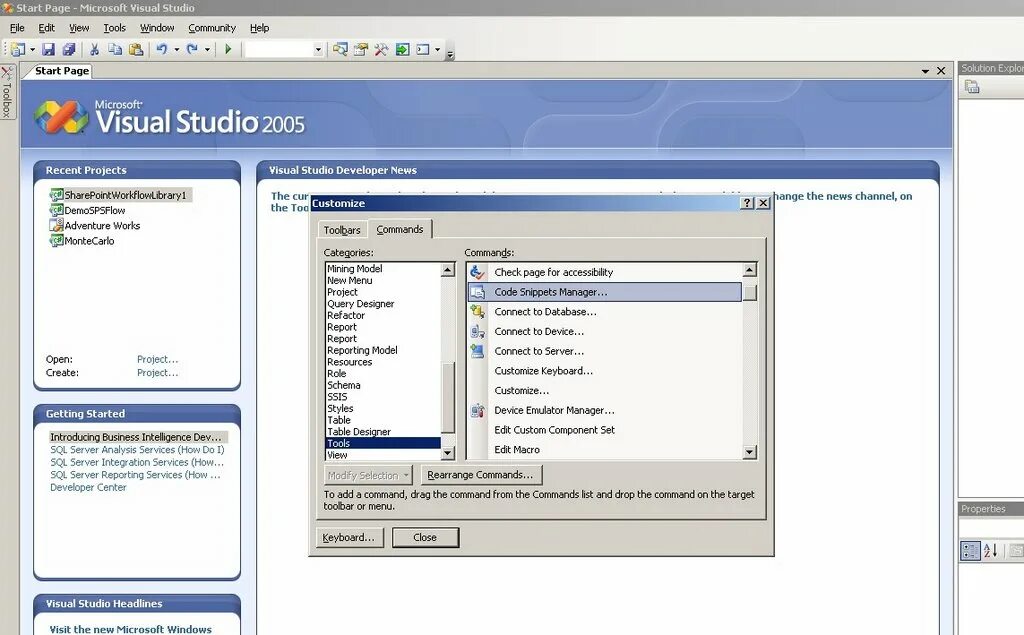Select the Customize Keyboard command
Image resolution: width=1024 pixels, height=635 pixels.
point(605,370)
